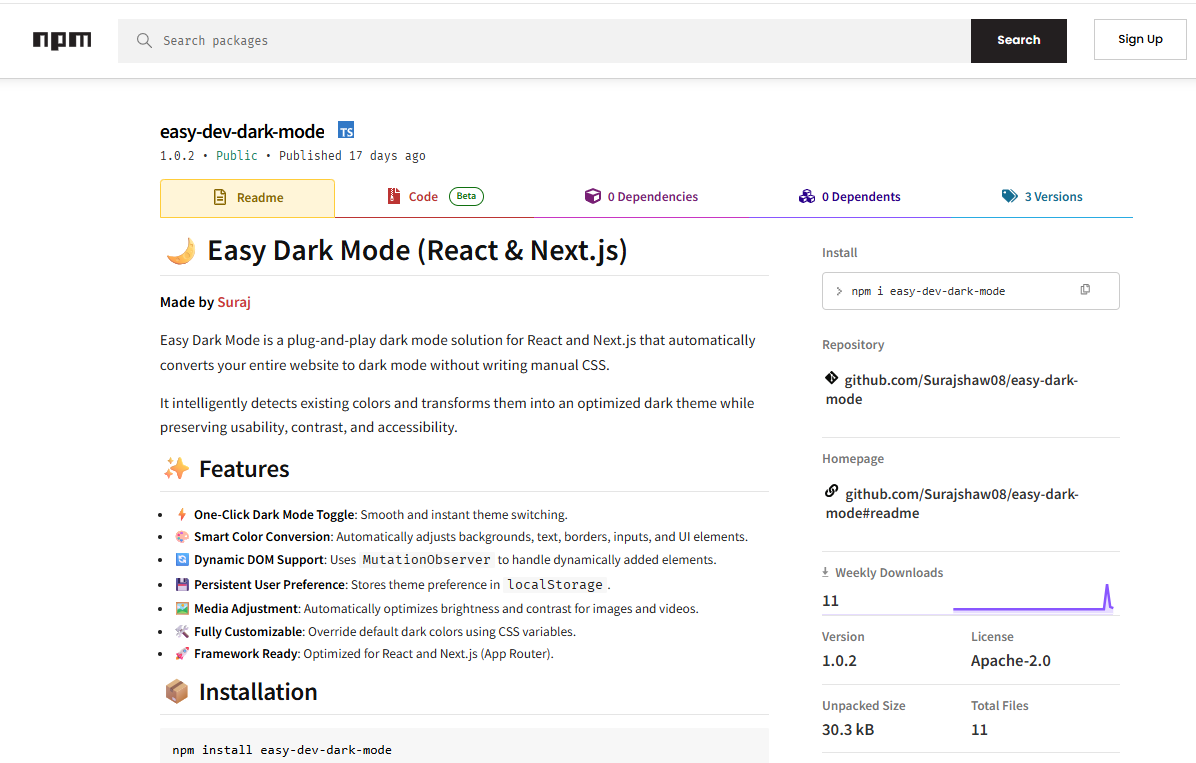
Task: Copy the npm install command icon
Action: pyautogui.click(x=1085, y=290)
